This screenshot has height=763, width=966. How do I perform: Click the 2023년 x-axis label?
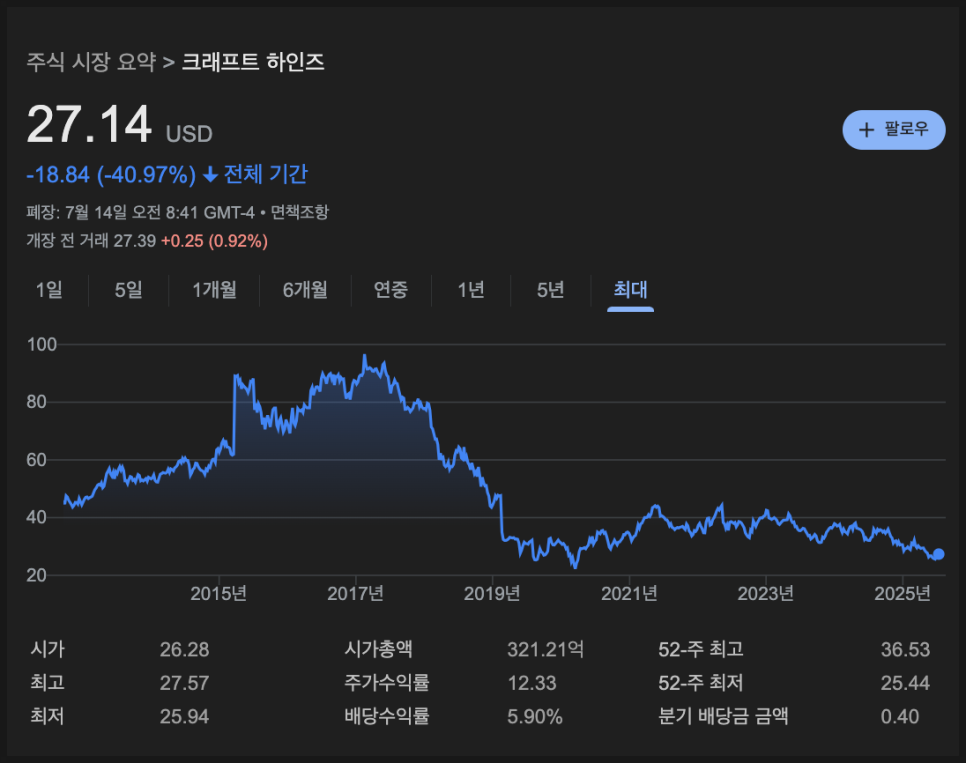(766, 594)
